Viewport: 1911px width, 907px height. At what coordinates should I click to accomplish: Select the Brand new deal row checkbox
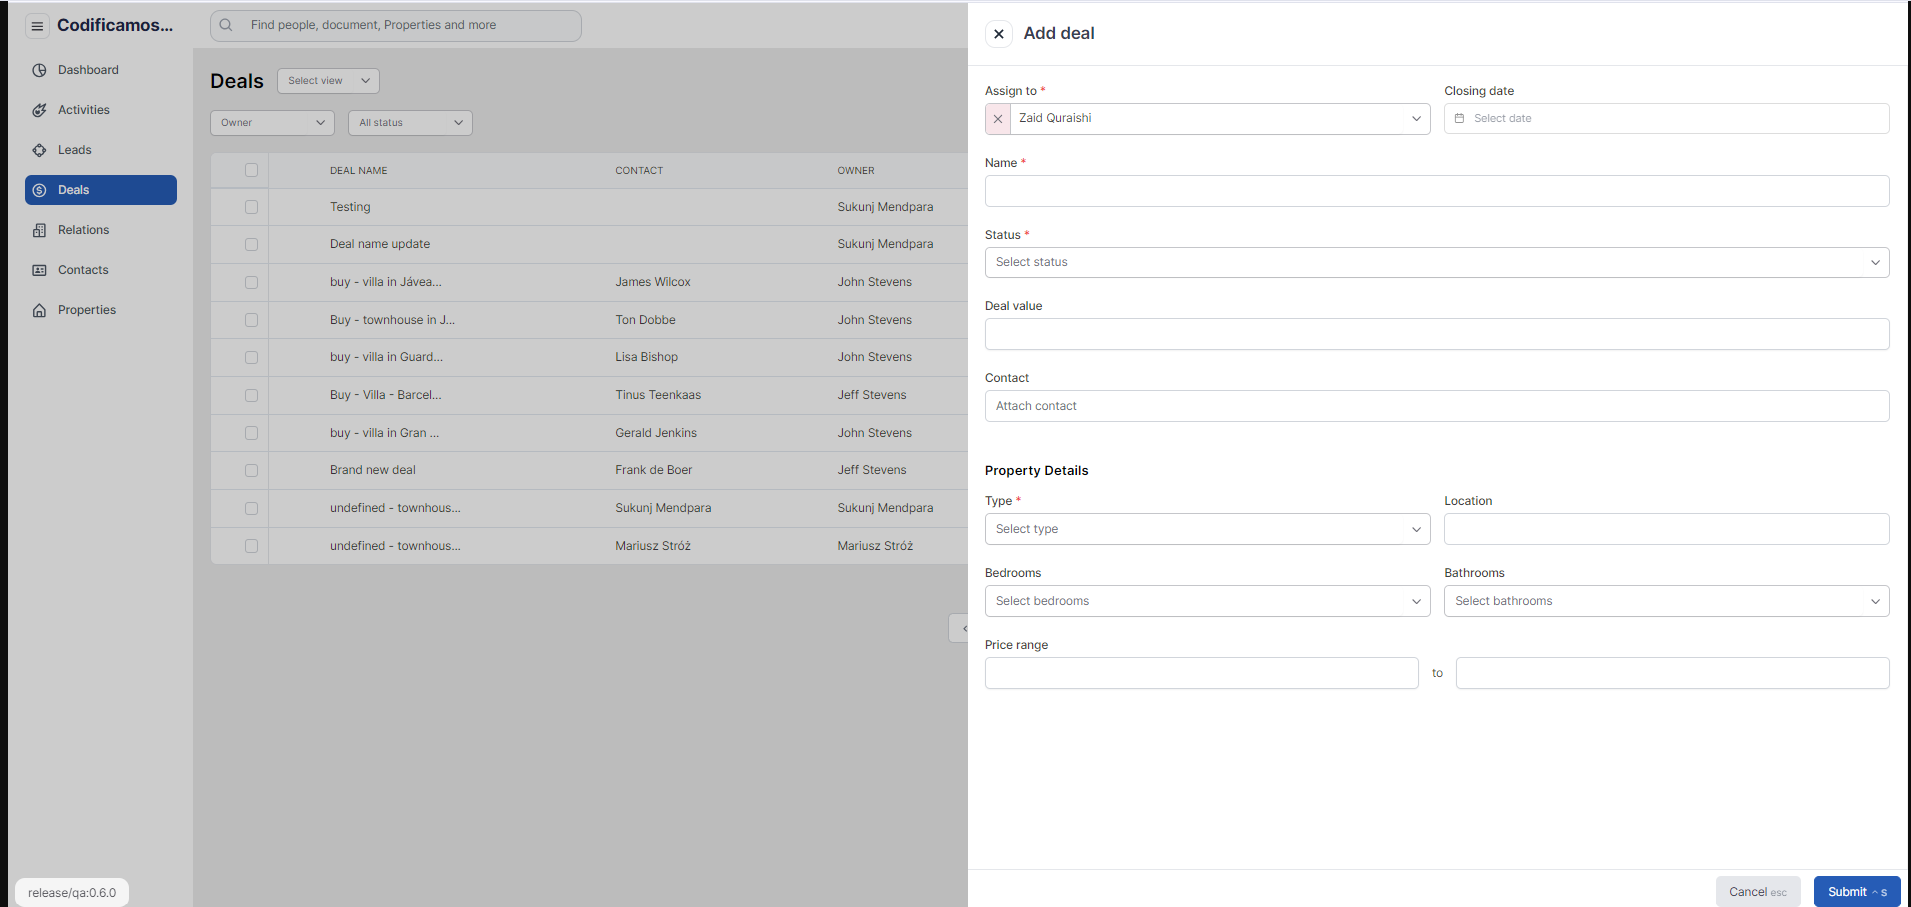click(x=251, y=470)
